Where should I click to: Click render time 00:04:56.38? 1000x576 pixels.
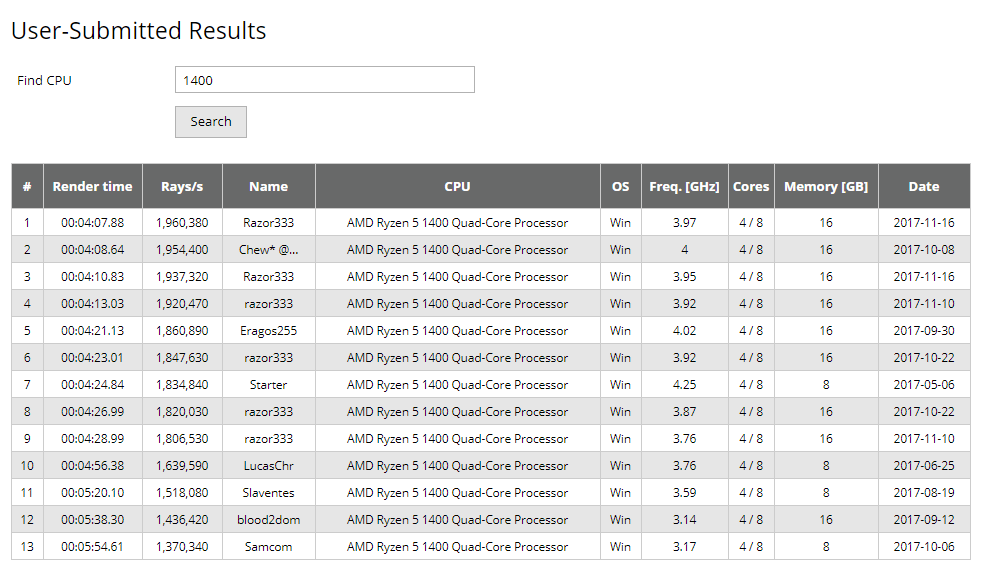pos(92,466)
